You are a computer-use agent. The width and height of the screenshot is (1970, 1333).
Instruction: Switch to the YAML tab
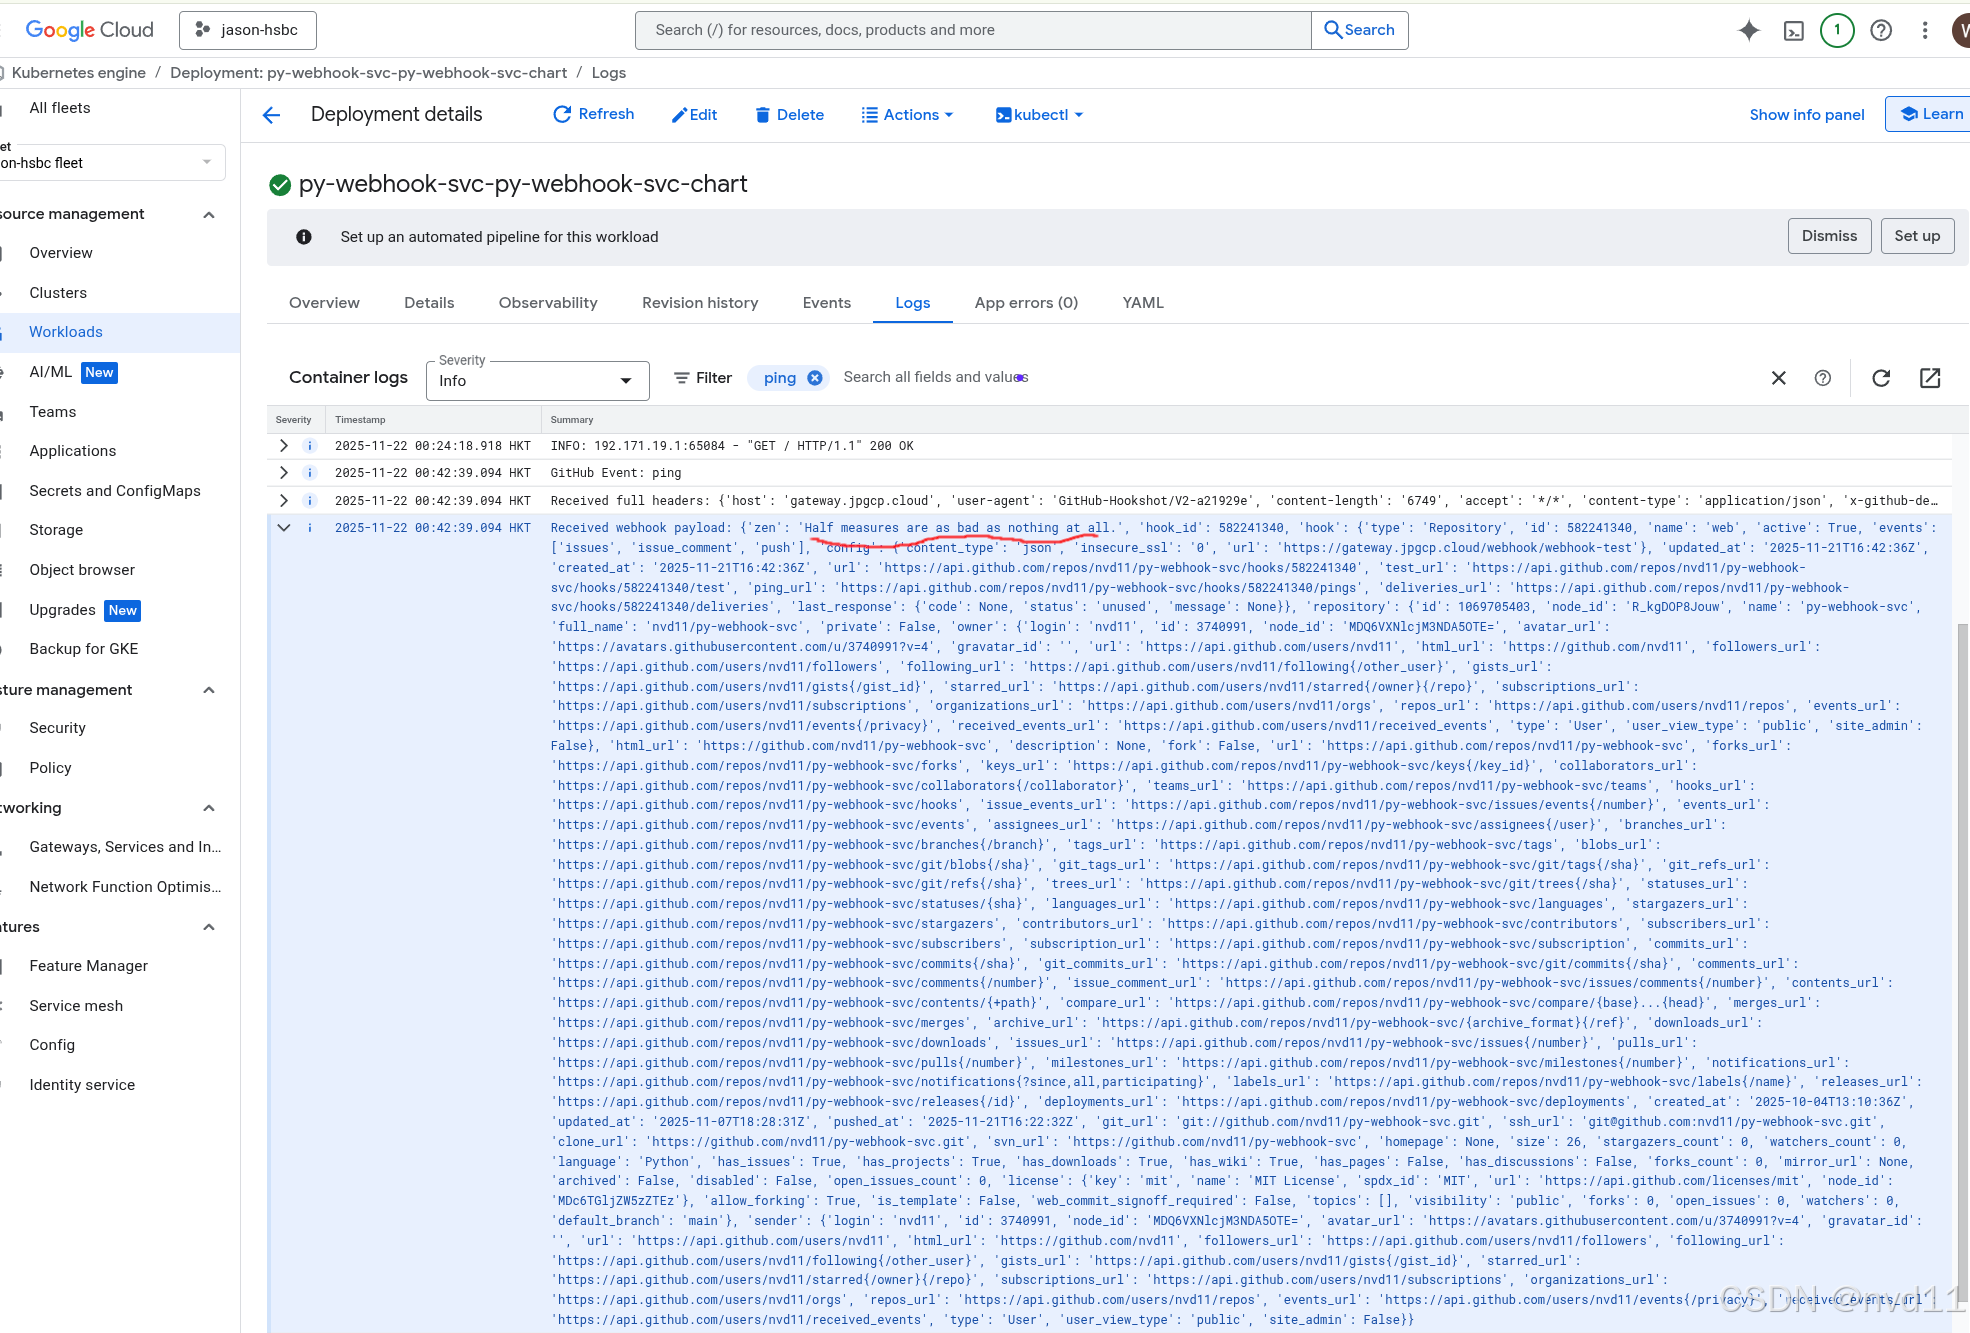coord(1143,303)
